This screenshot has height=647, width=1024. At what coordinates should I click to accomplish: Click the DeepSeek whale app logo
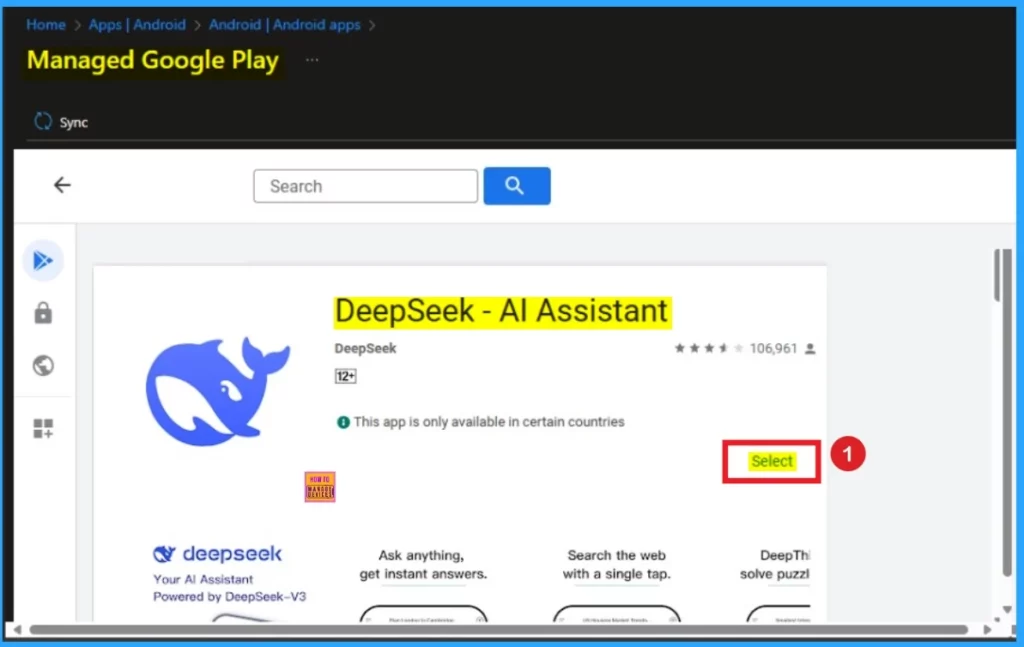[217, 391]
